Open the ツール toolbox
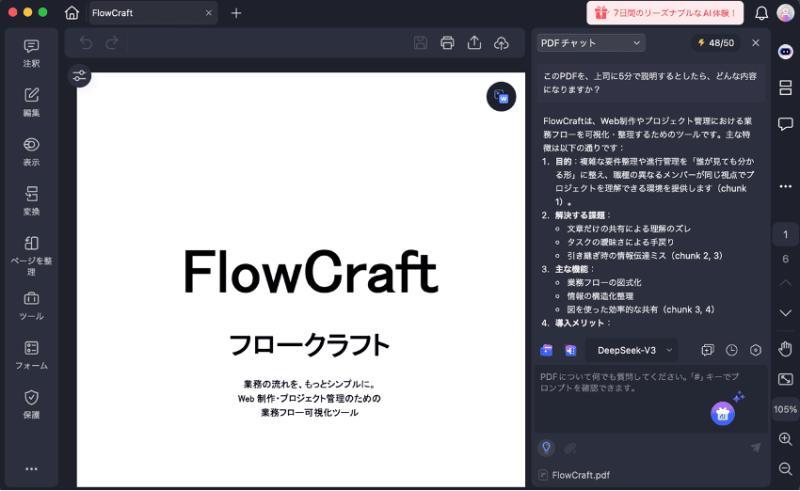 31,306
